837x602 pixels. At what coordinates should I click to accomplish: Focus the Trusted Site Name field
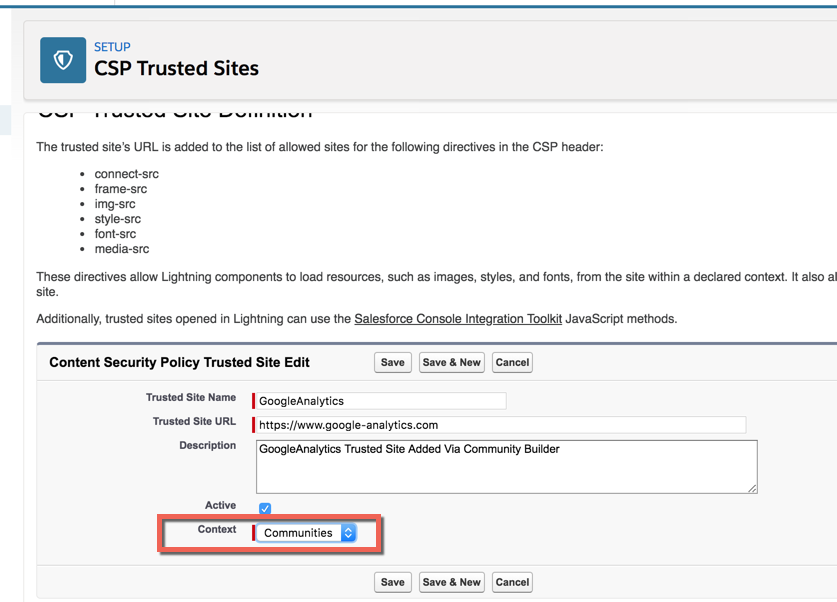(381, 401)
